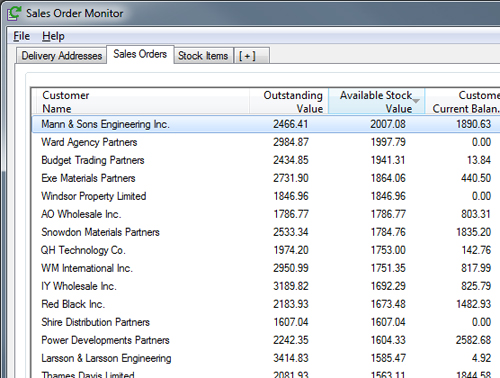Click outstanding value 1974.20
The image size is (500, 378).
pos(291,250)
